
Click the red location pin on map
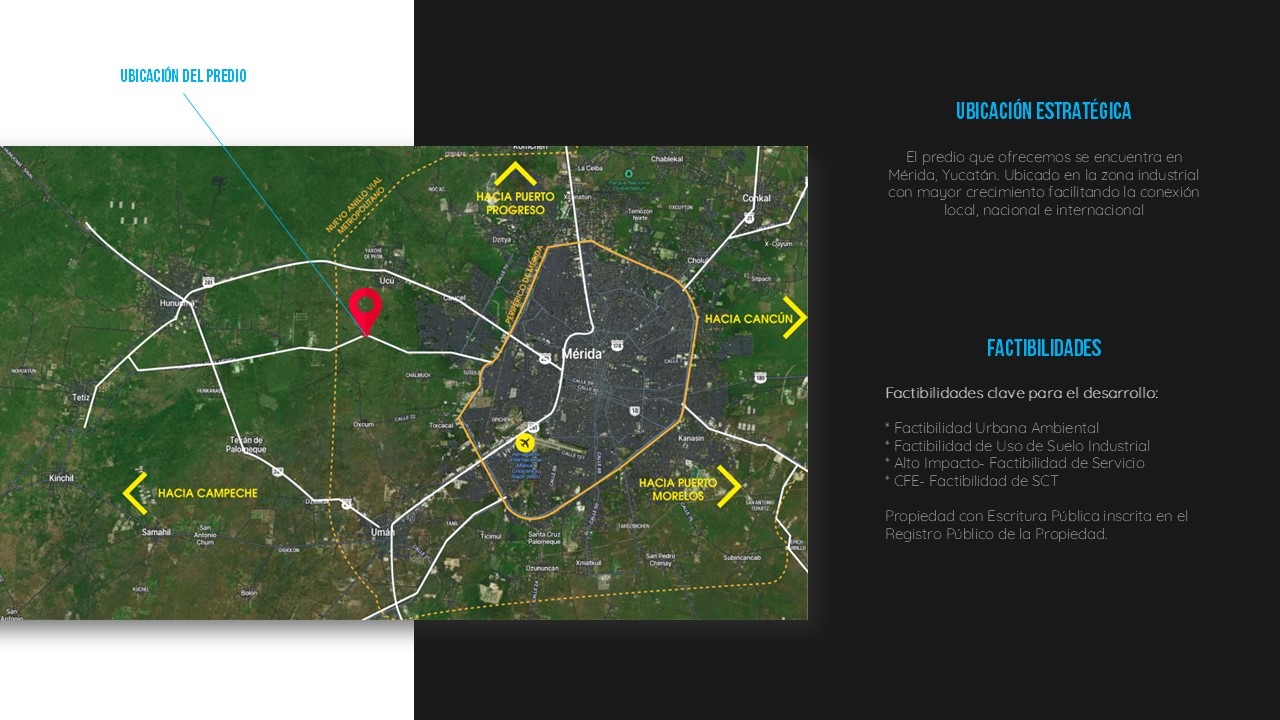365,310
